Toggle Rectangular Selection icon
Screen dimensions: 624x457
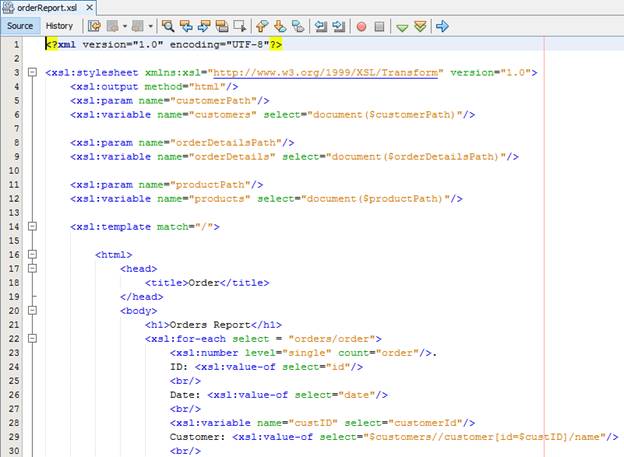coord(240,26)
